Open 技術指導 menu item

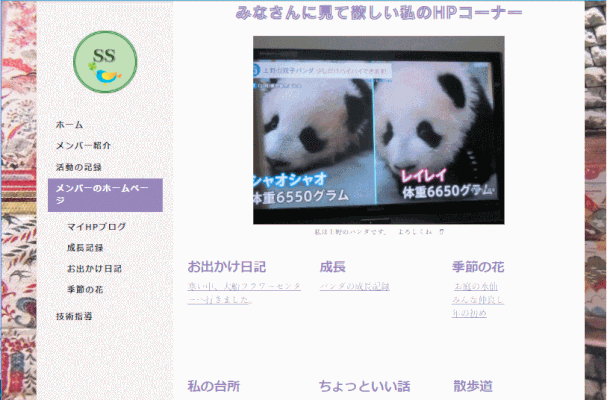(74, 316)
